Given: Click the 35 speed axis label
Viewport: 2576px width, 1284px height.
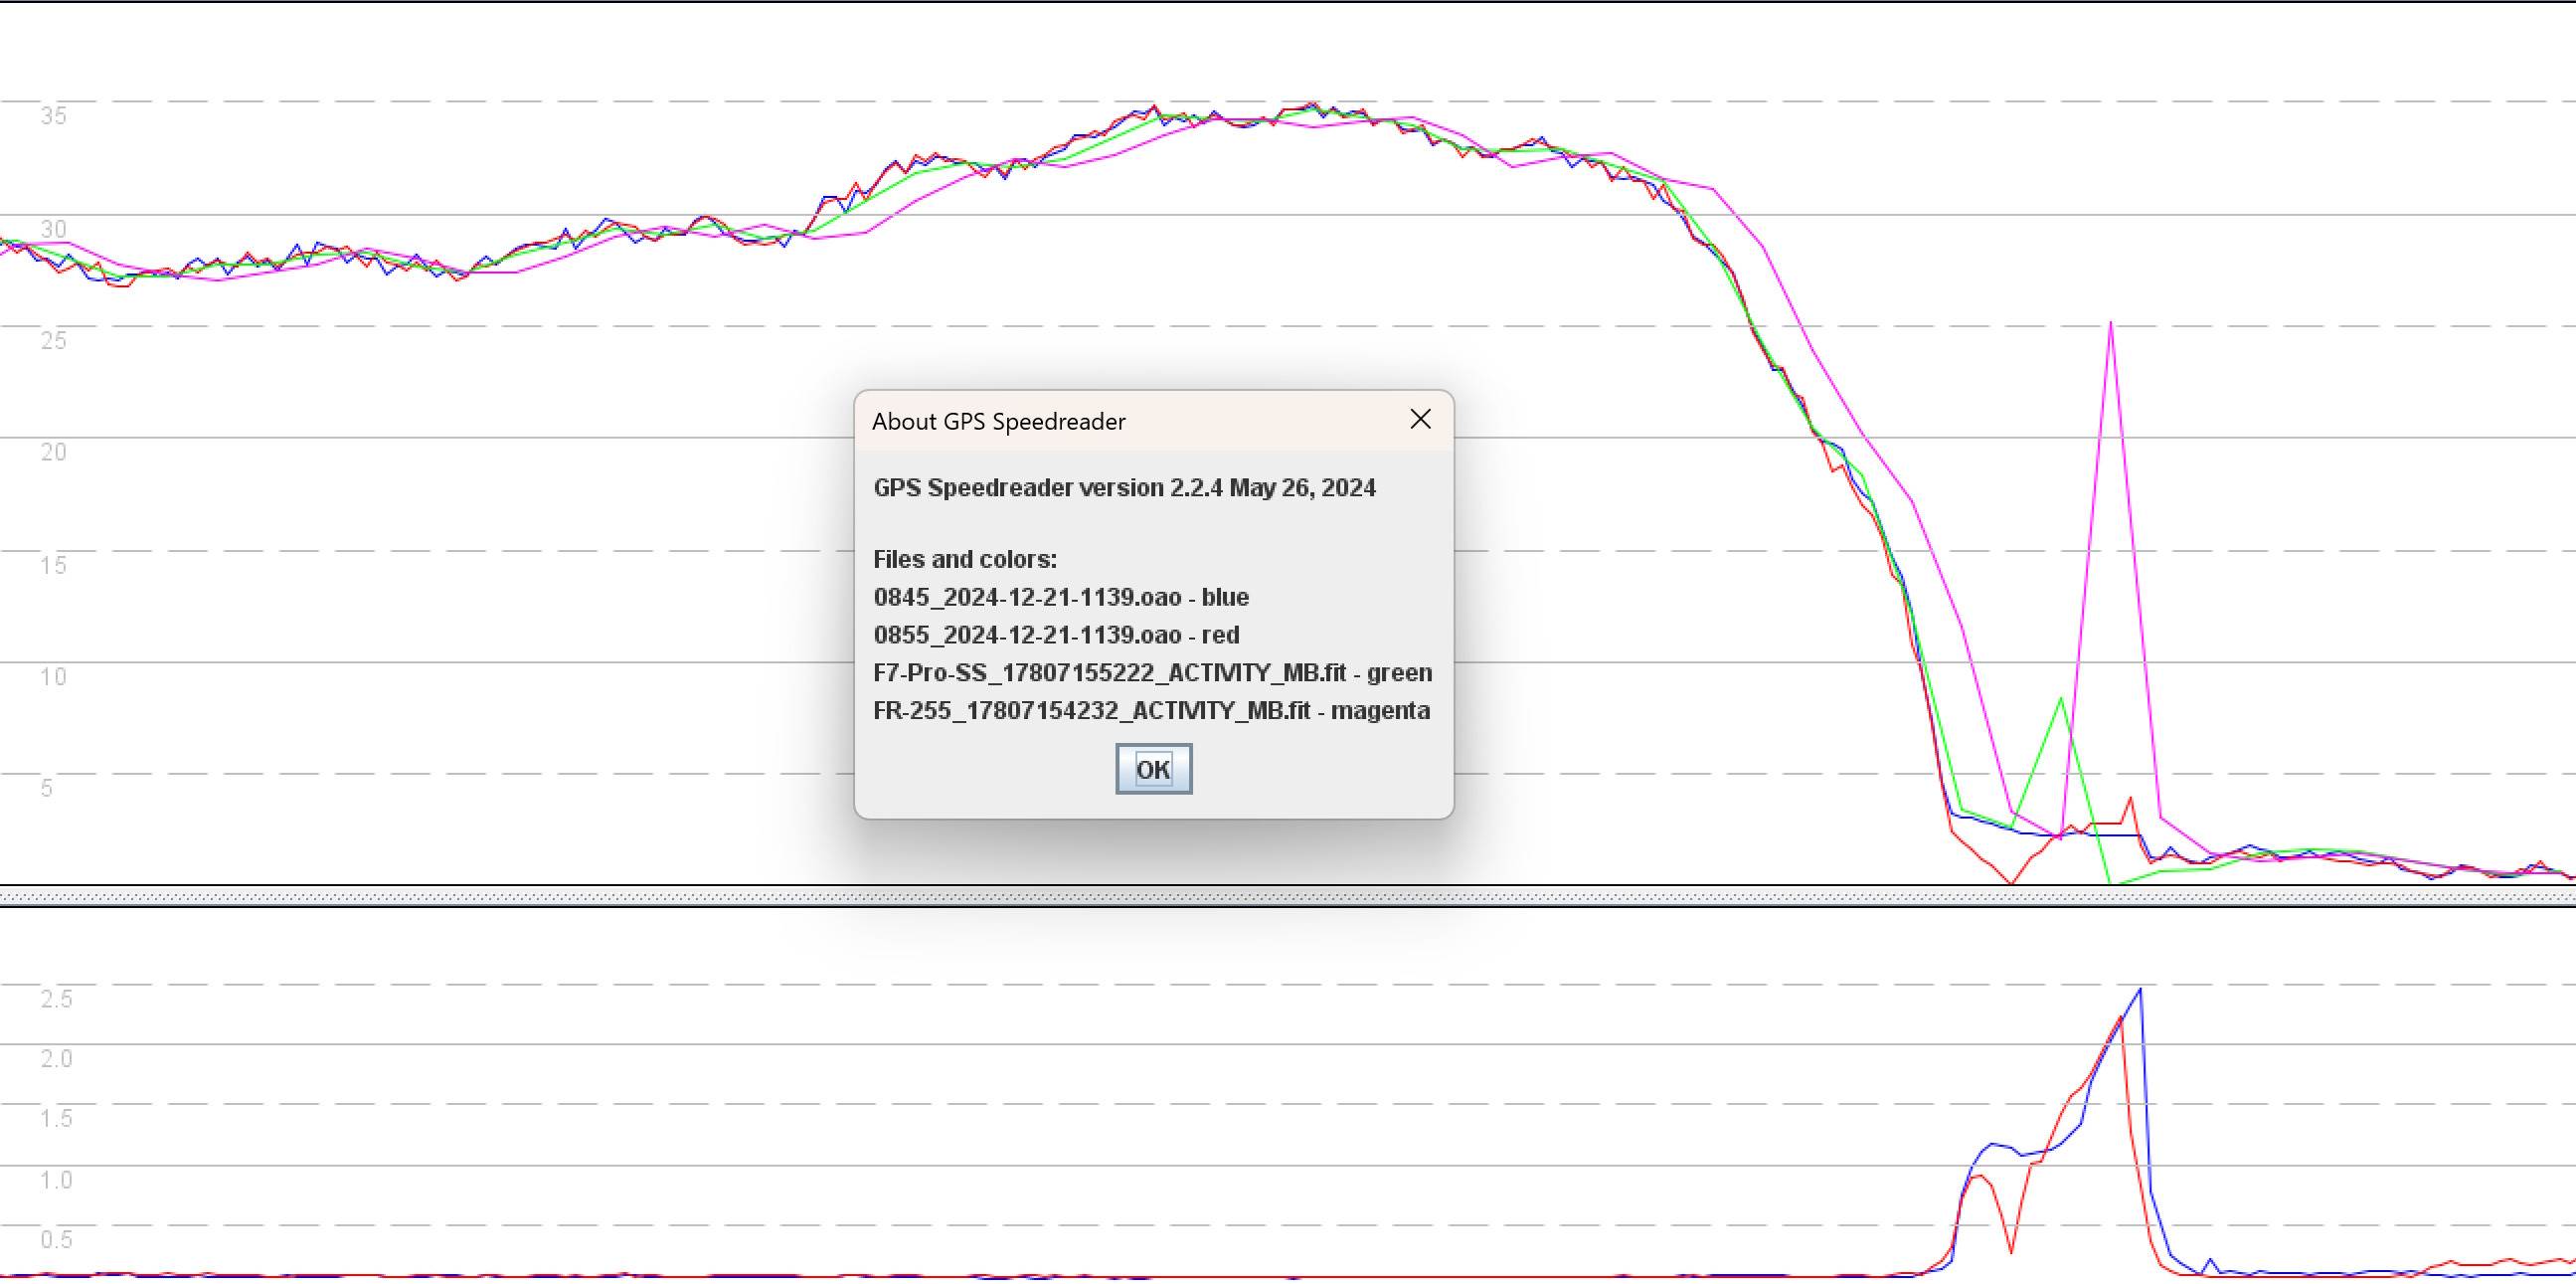Looking at the screenshot, I should 53,116.
